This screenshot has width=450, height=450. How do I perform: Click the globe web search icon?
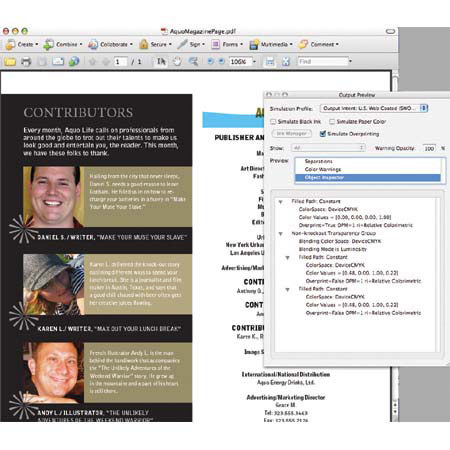[74, 62]
